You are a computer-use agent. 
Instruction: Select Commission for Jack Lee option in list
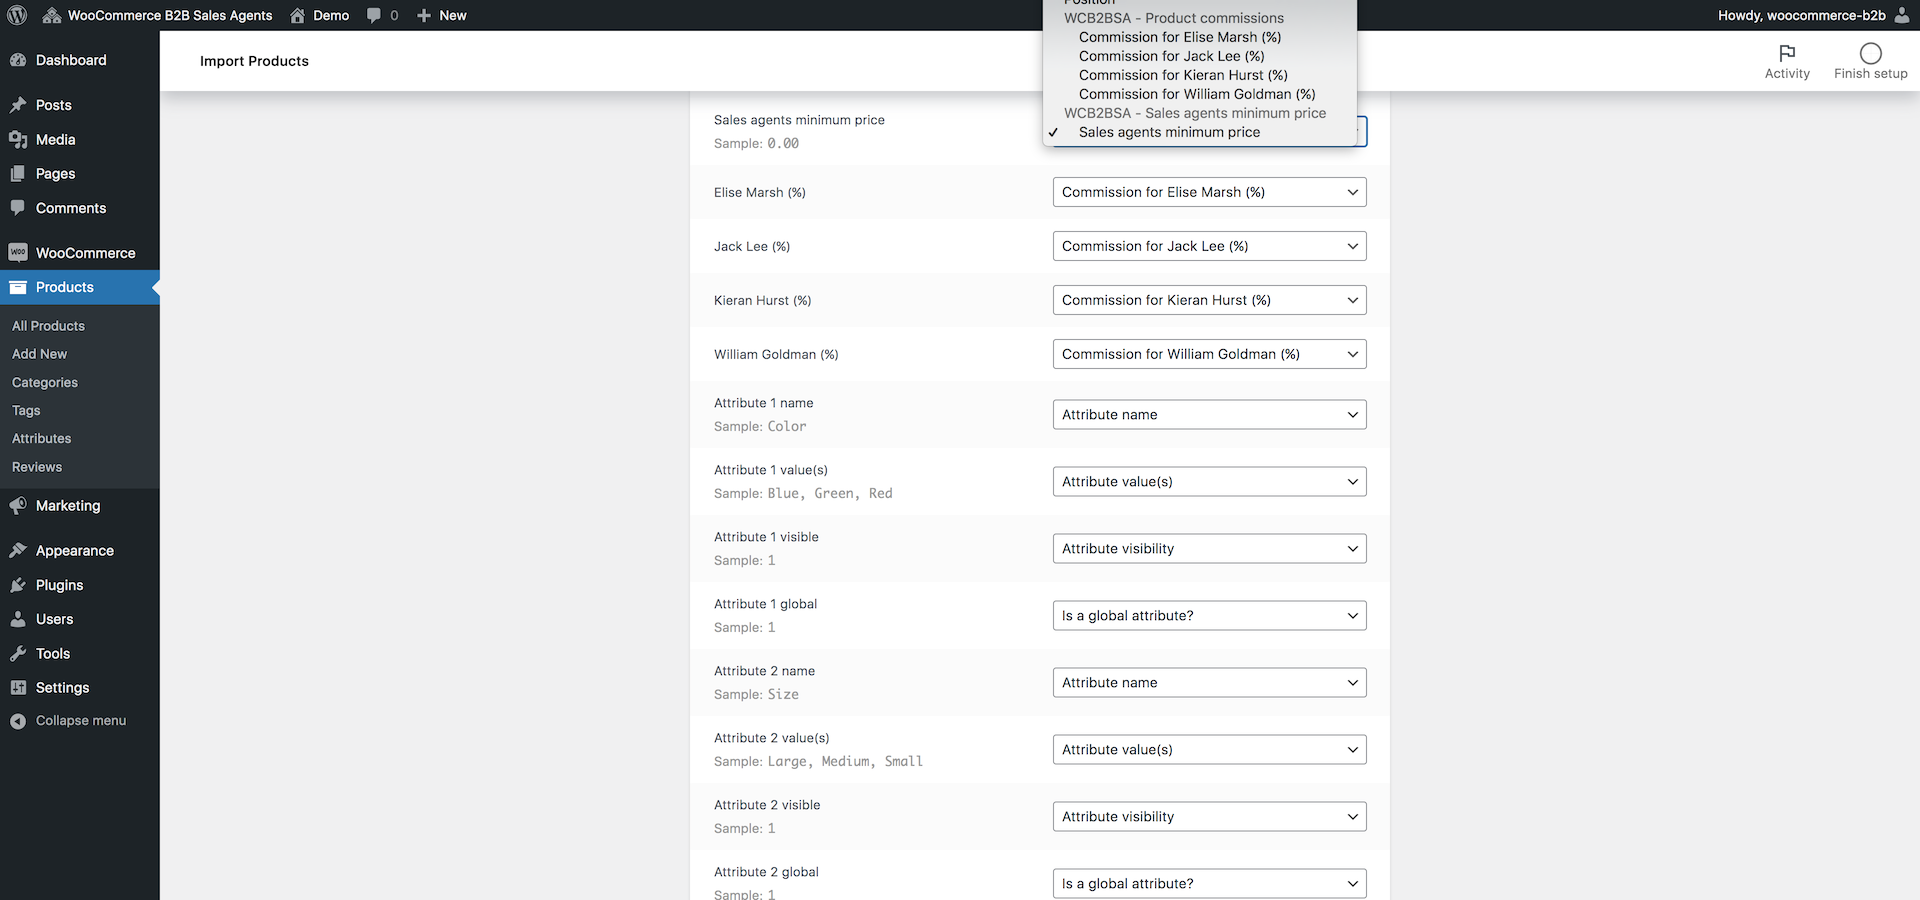(x=1171, y=56)
